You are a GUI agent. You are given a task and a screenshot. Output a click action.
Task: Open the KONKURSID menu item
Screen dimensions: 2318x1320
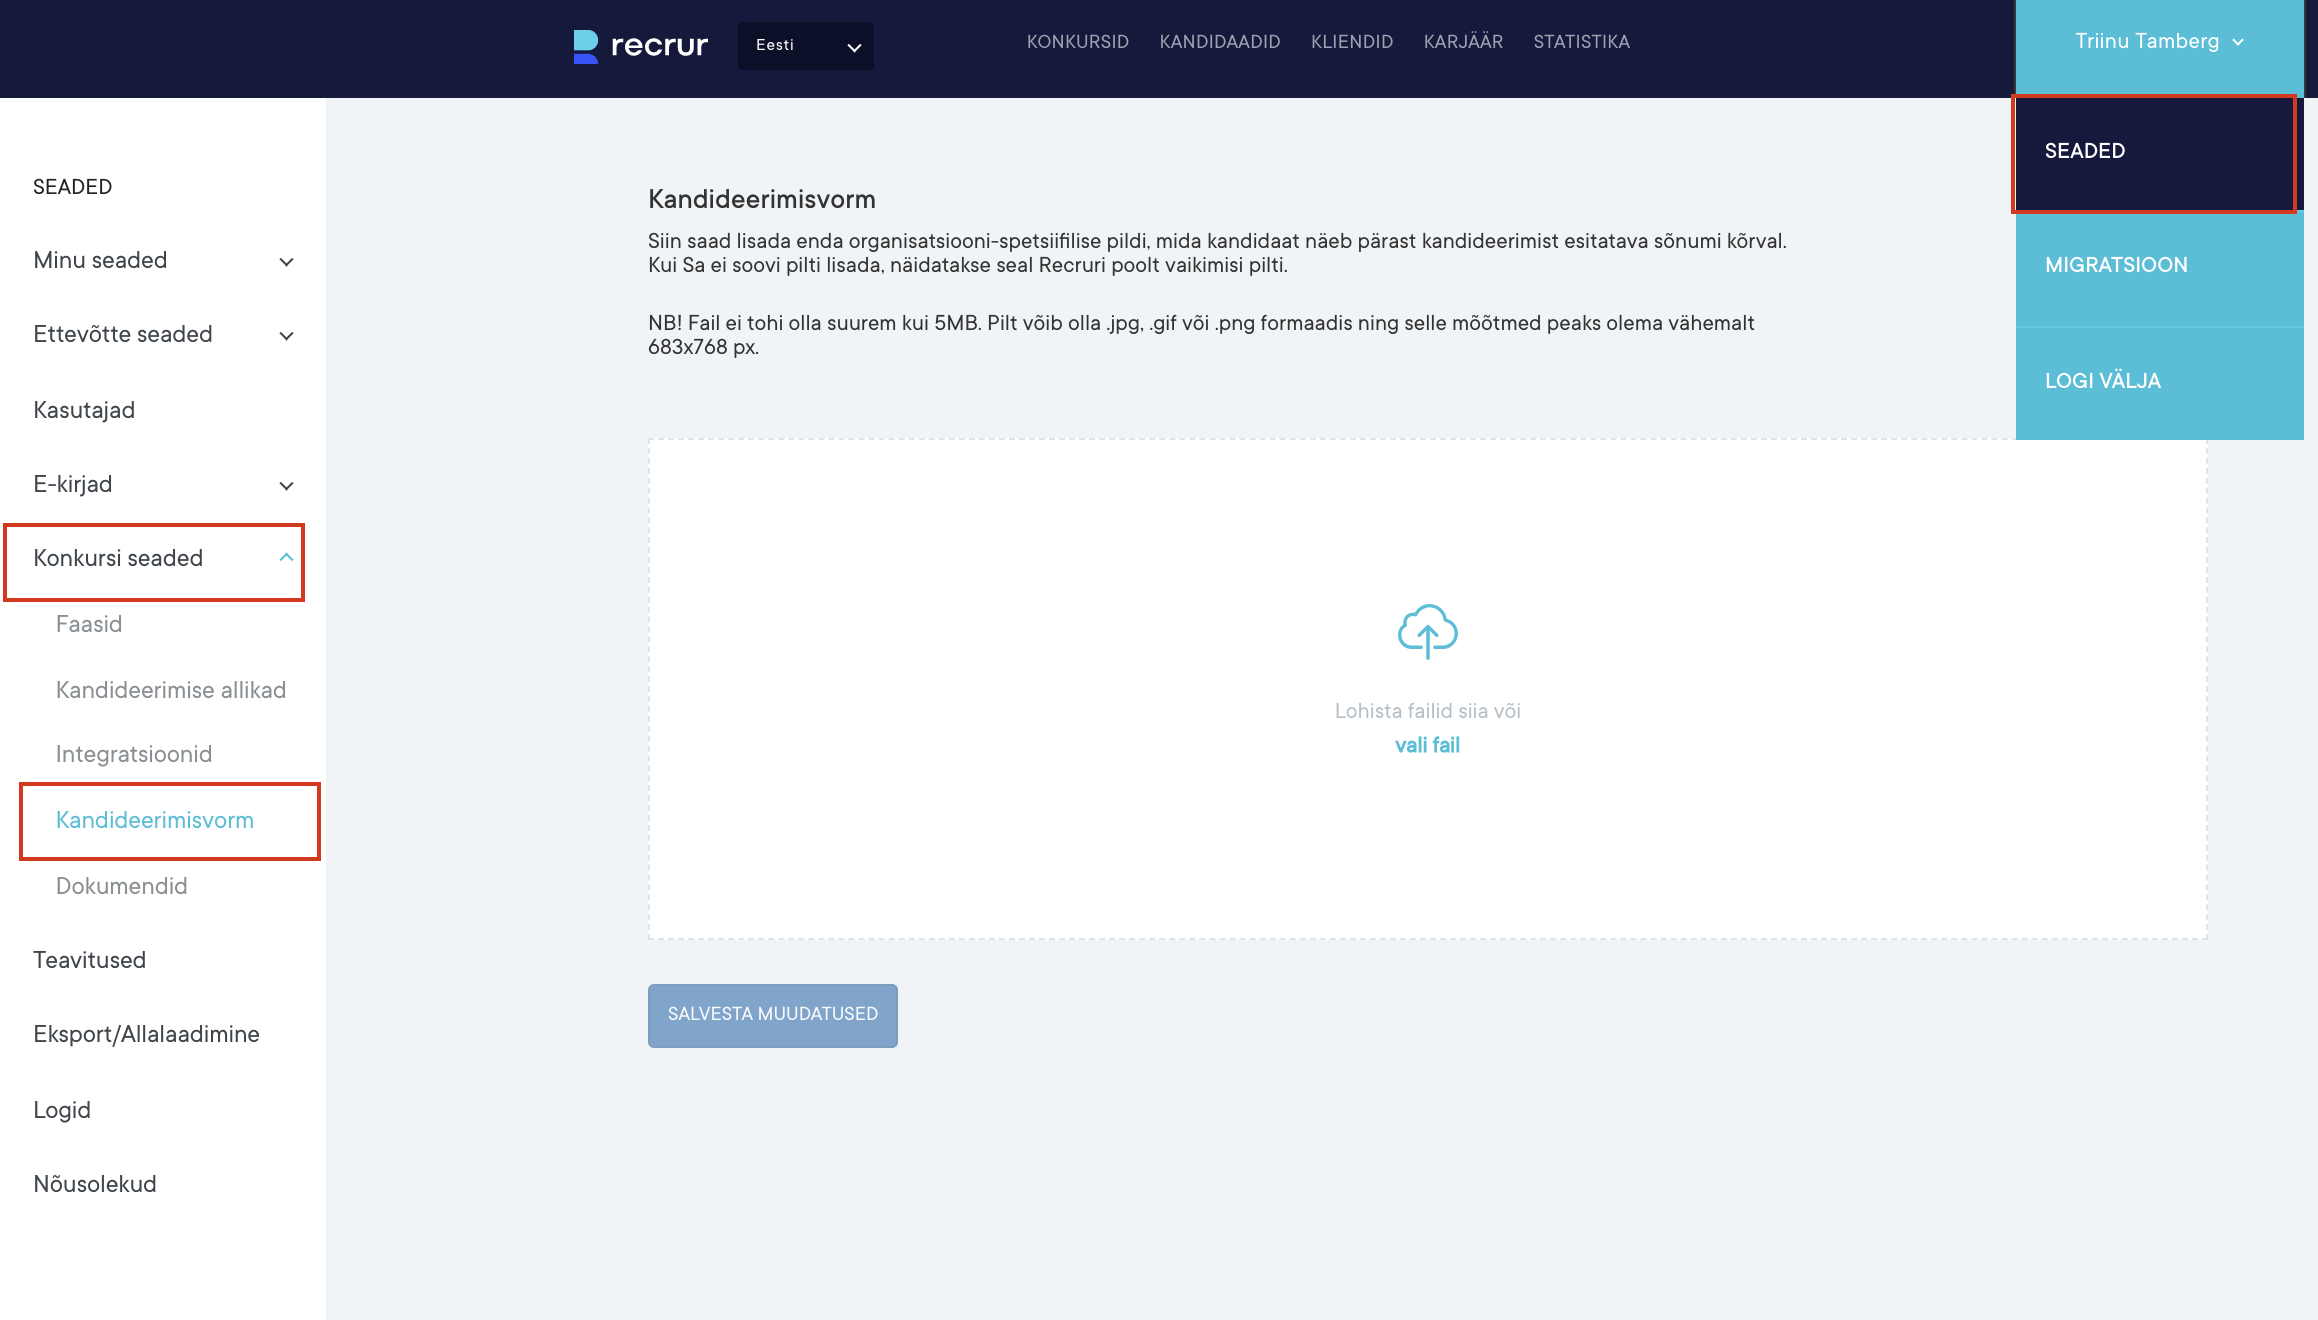coord(1077,42)
